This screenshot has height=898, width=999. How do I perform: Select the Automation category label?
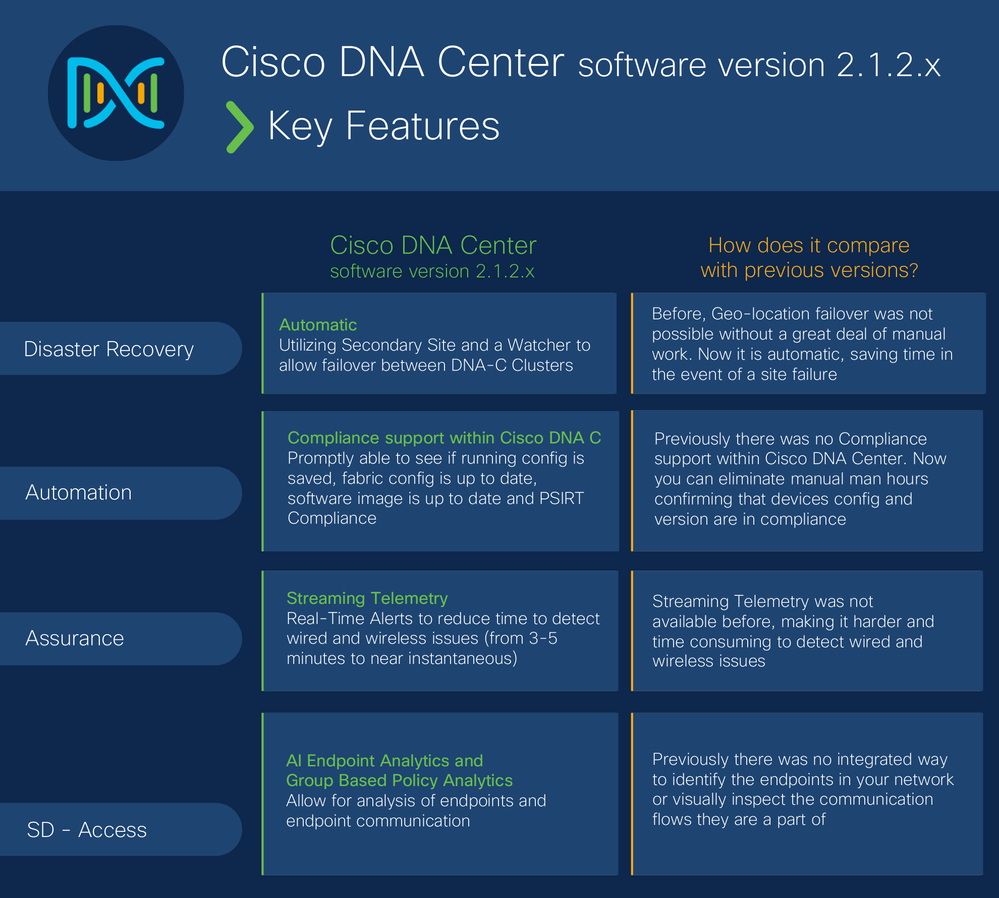(78, 493)
